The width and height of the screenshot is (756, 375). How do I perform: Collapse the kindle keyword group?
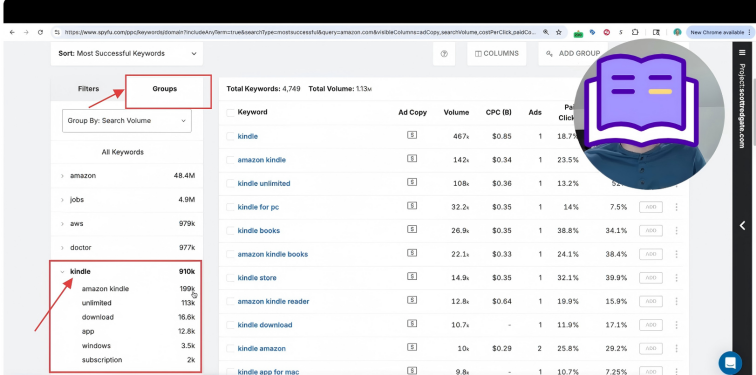point(62,272)
